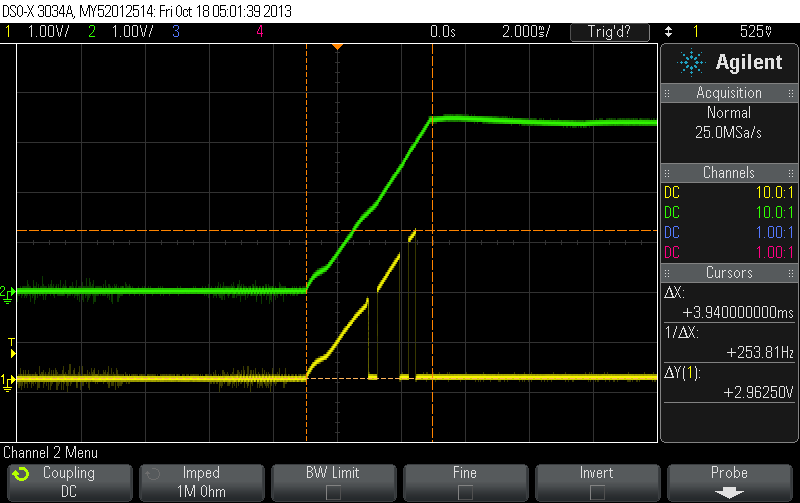The image size is (800, 503).
Task: Click the Coupling rotate-knob icon
Action: (x=21, y=474)
